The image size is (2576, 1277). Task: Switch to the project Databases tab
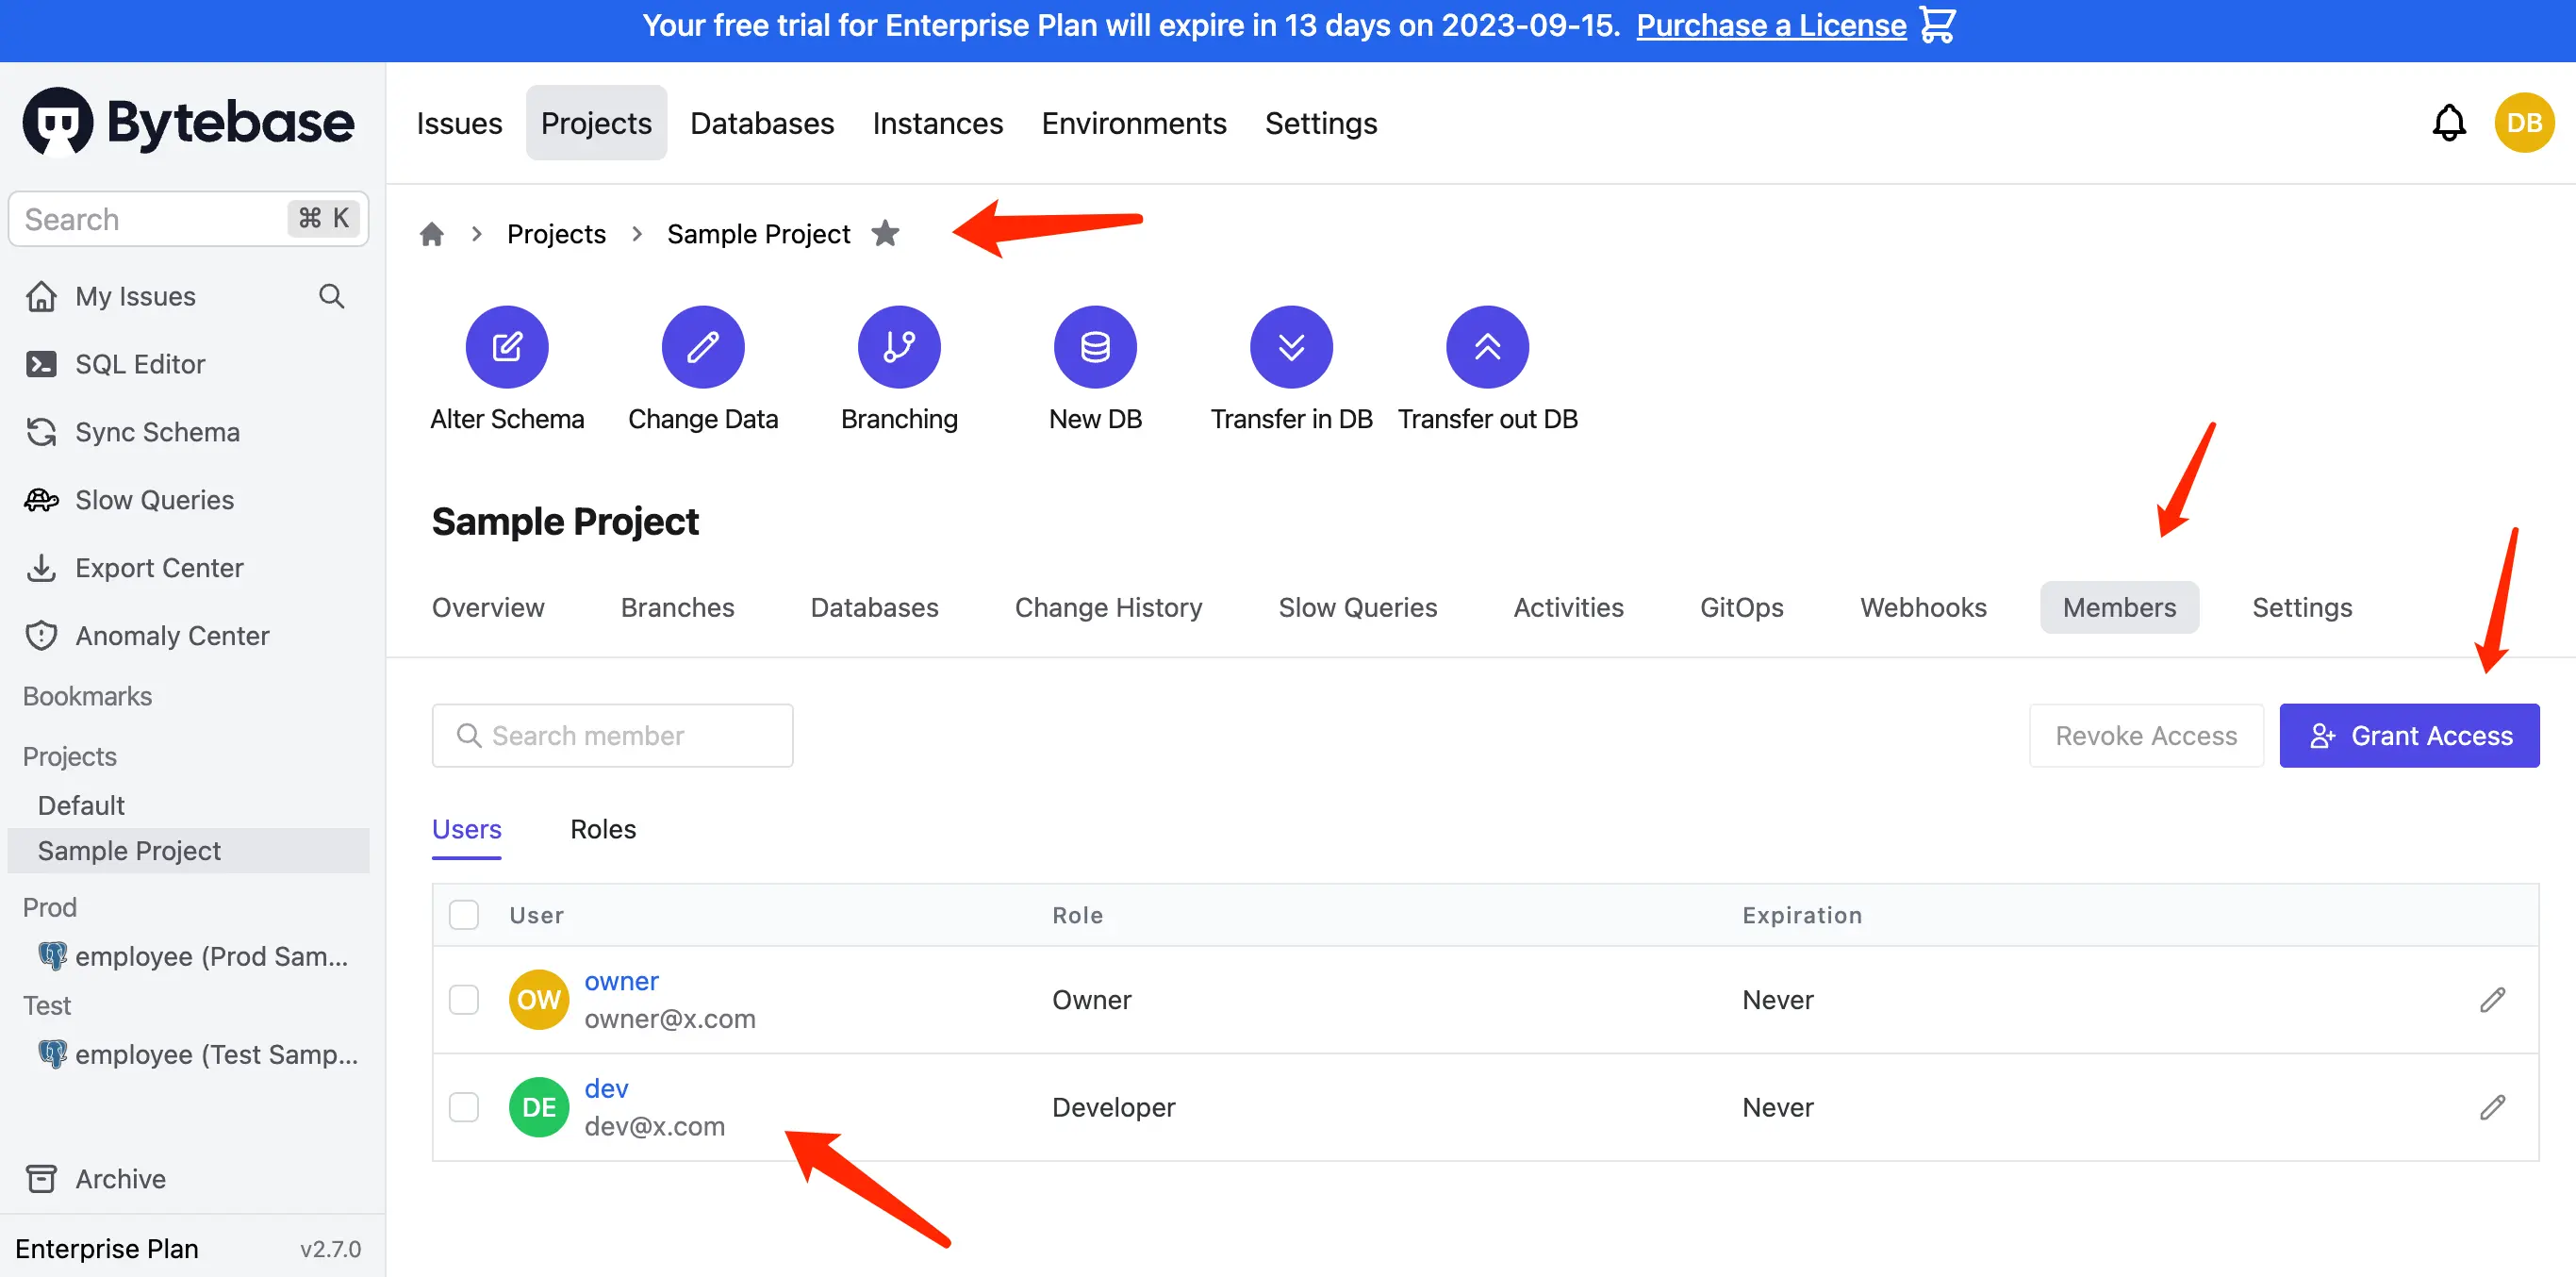click(x=874, y=608)
